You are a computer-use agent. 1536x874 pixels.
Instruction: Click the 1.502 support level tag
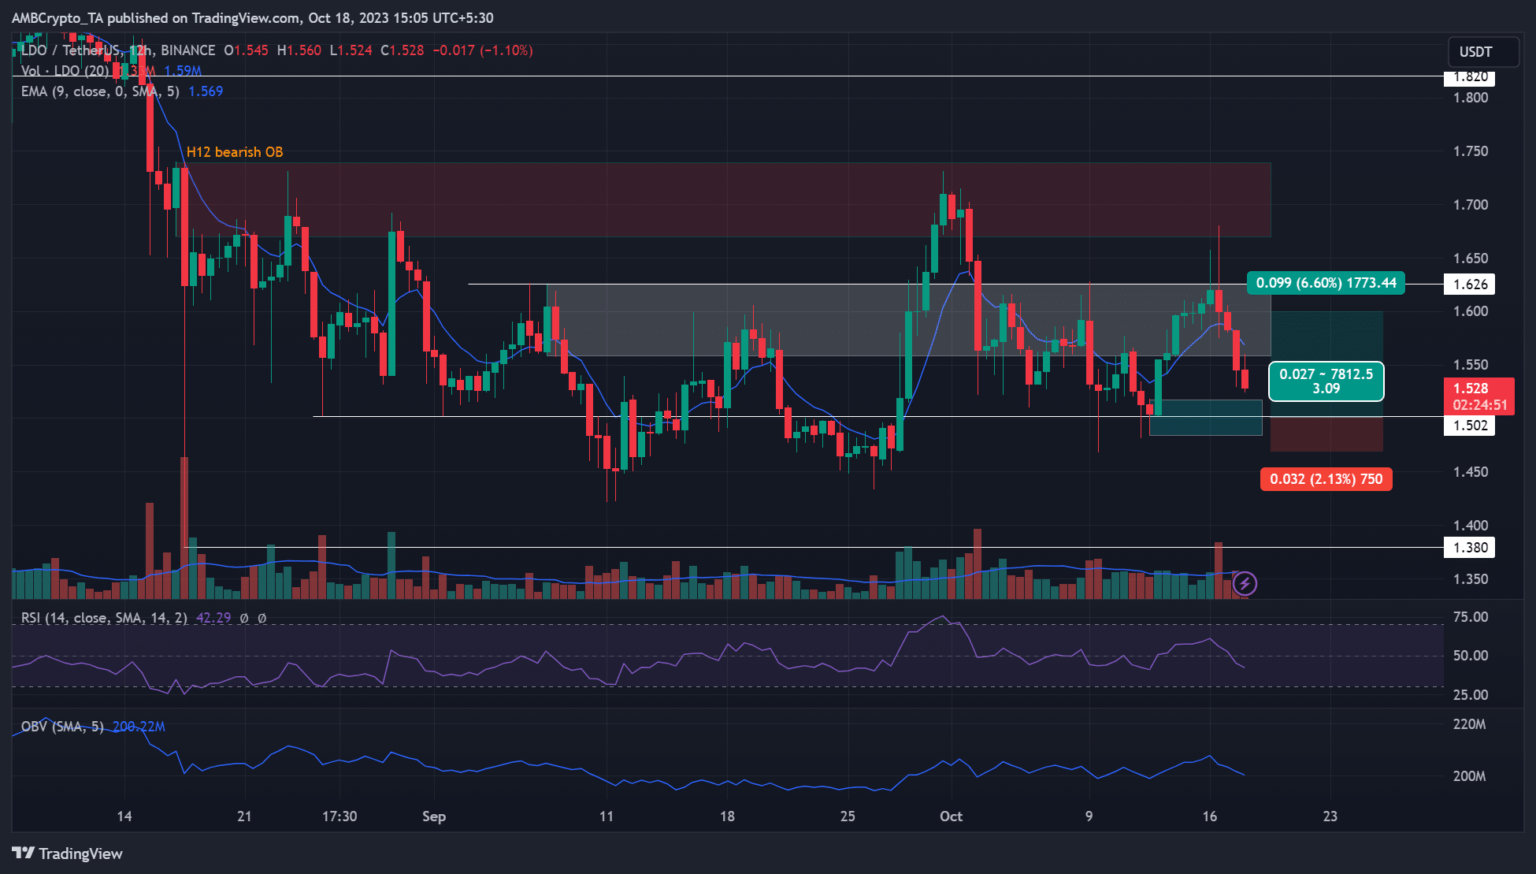1470,425
